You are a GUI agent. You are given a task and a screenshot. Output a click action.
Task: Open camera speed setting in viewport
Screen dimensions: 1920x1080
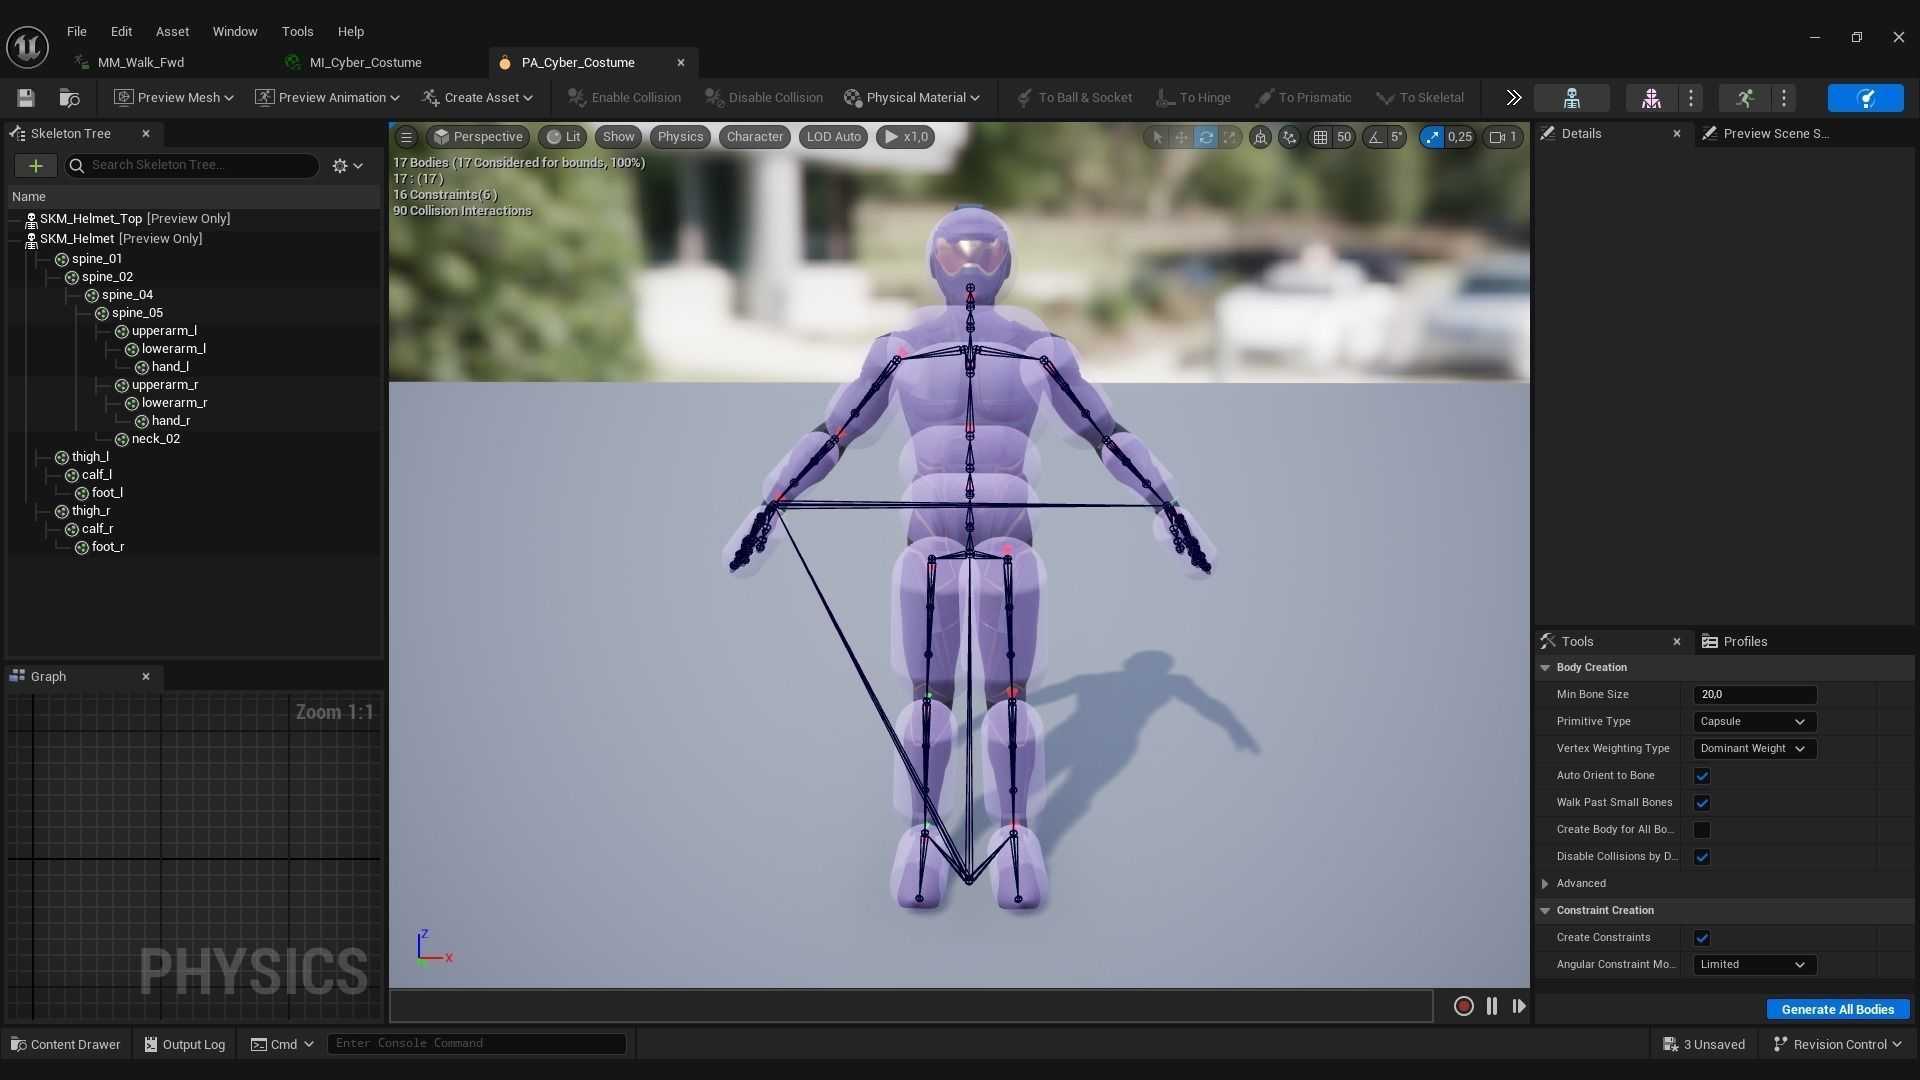coord(1503,137)
